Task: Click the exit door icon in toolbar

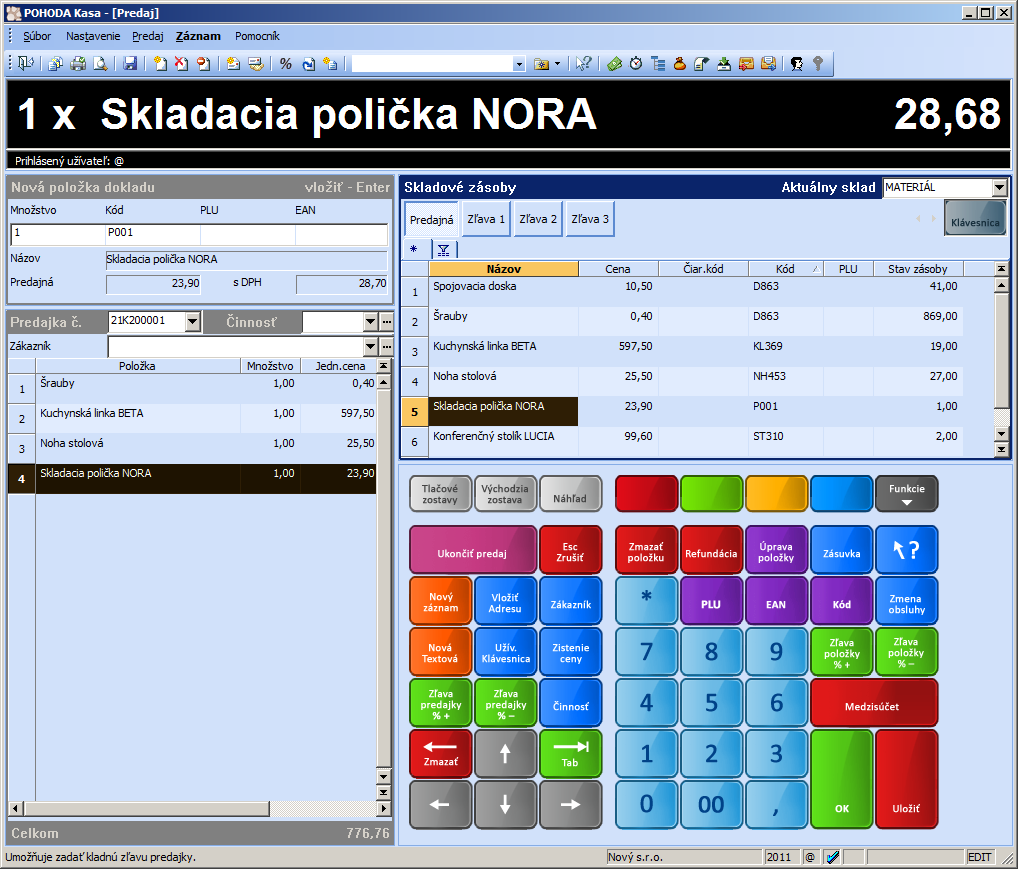Action: [26, 63]
